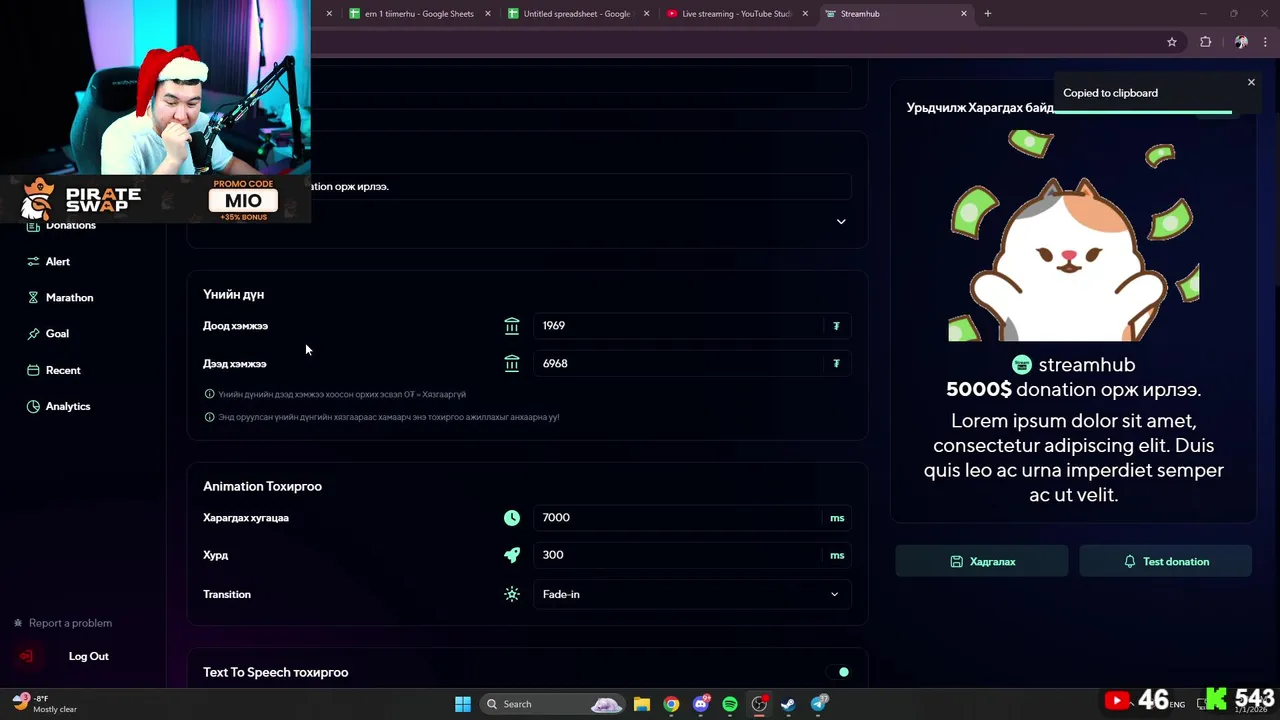Open Spotify from the taskbar
1280x720 pixels.
click(730, 704)
